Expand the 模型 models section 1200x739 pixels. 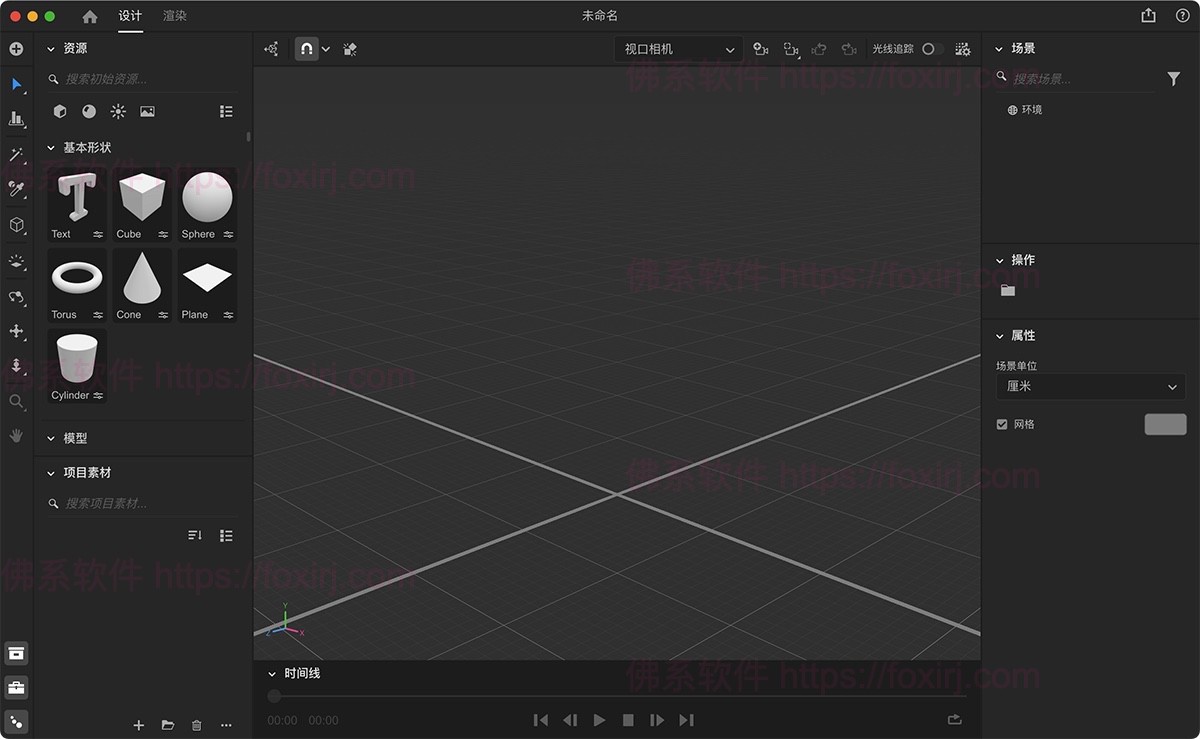pyautogui.click(x=75, y=438)
